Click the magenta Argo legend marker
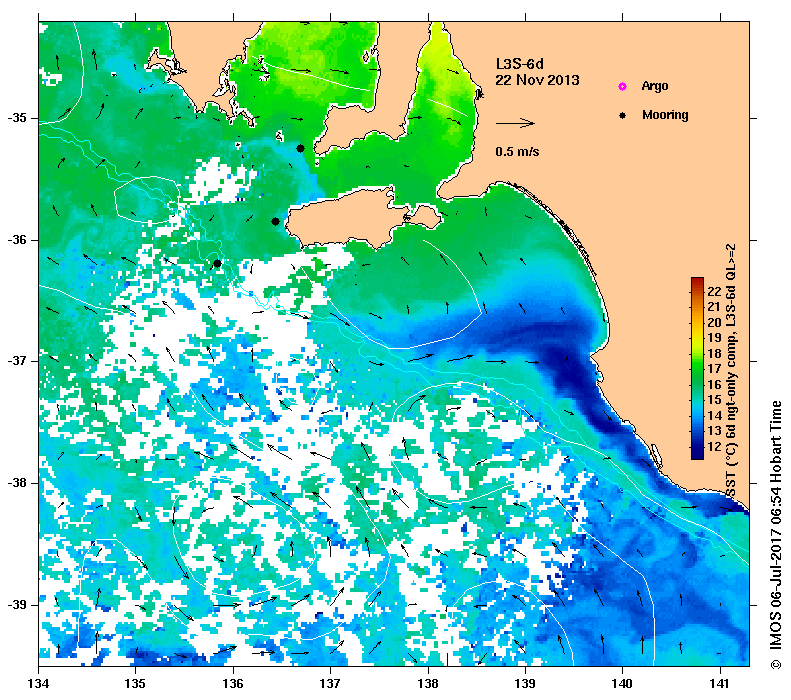 (623, 86)
